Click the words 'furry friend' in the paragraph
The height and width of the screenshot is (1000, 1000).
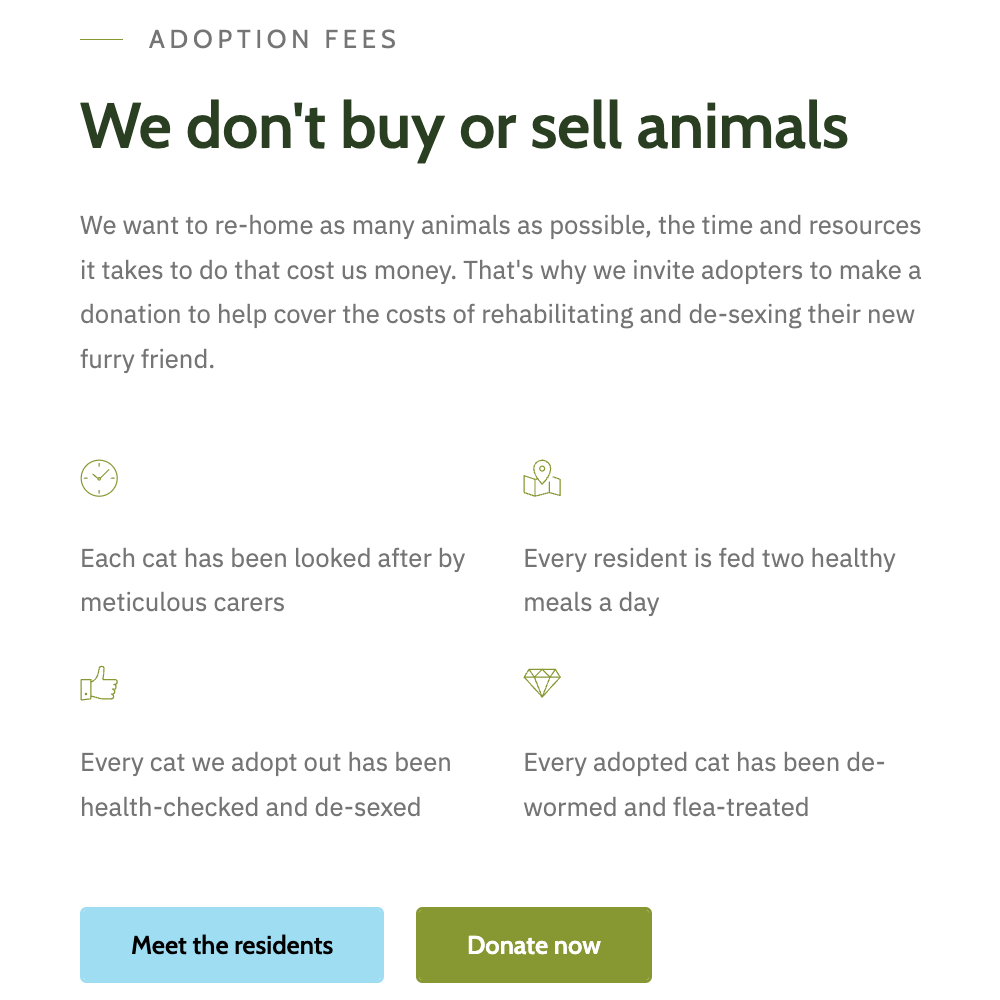tap(147, 359)
